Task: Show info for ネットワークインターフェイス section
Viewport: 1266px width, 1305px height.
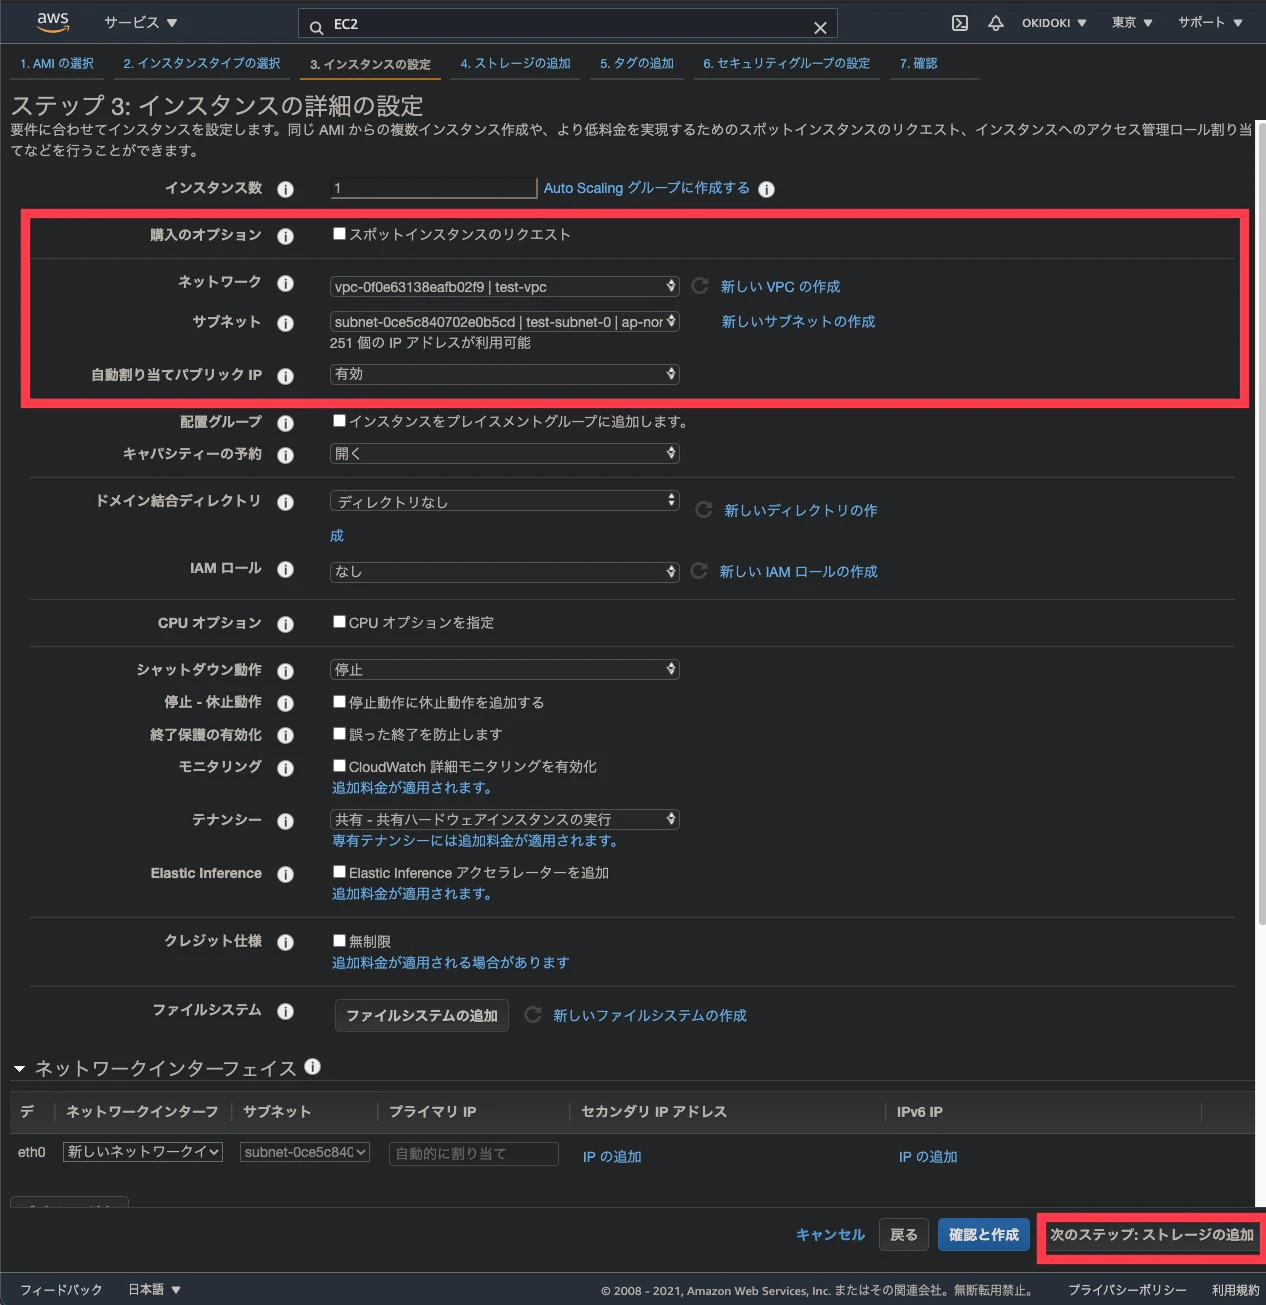Action: coord(312,1067)
